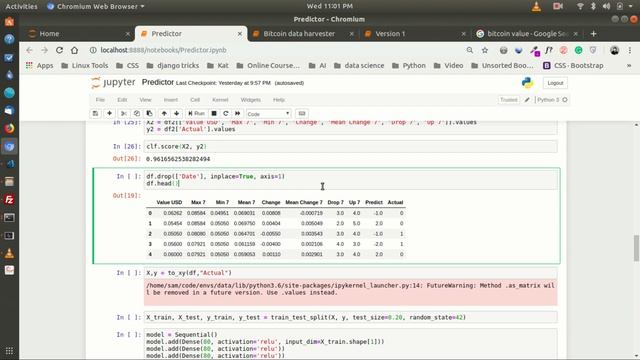Image resolution: width=640 pixels, height=360 pixels.
Task: Move selected cell up arrow
Action: [164, 113]
